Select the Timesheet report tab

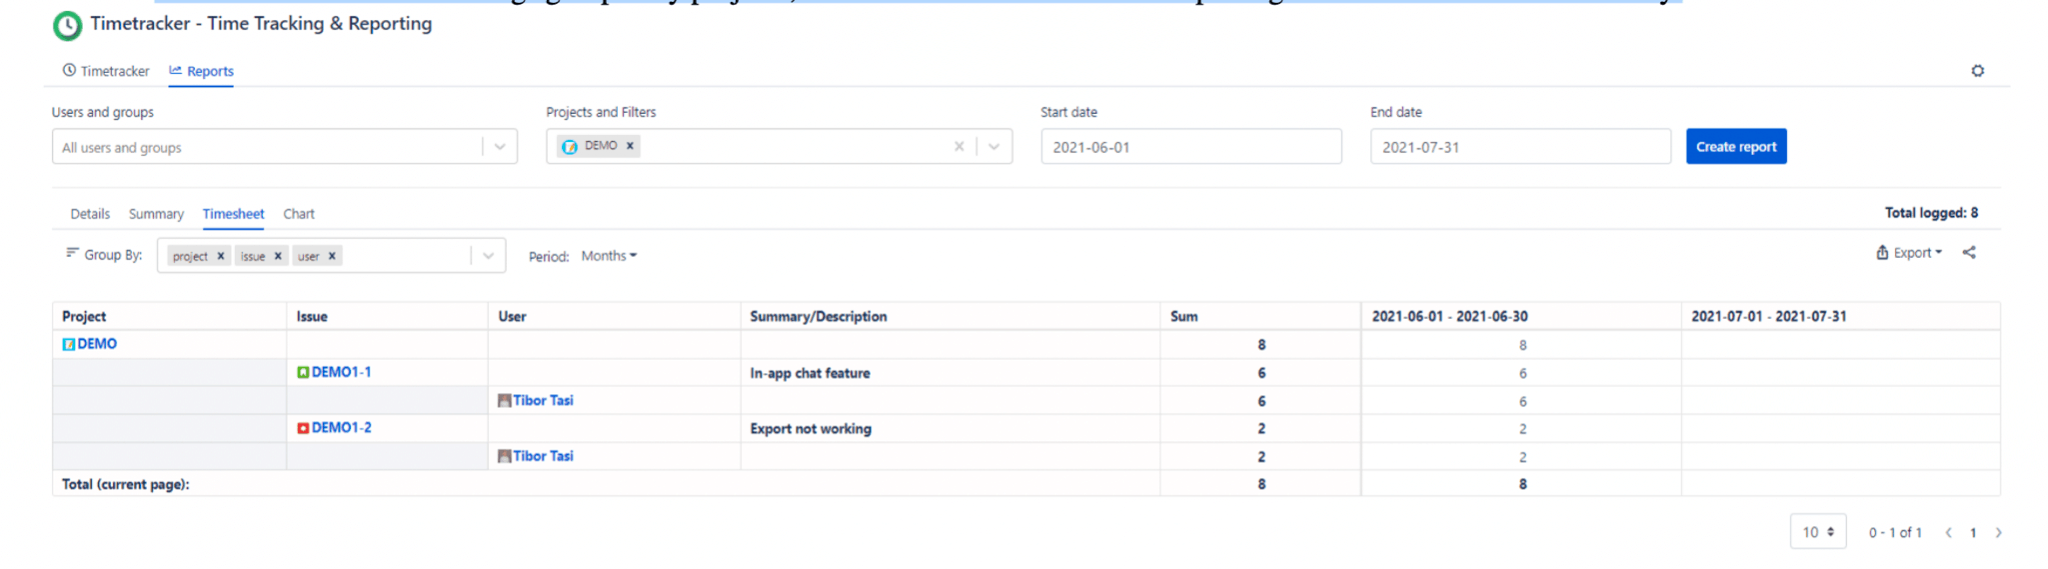(x=233, y=214)
